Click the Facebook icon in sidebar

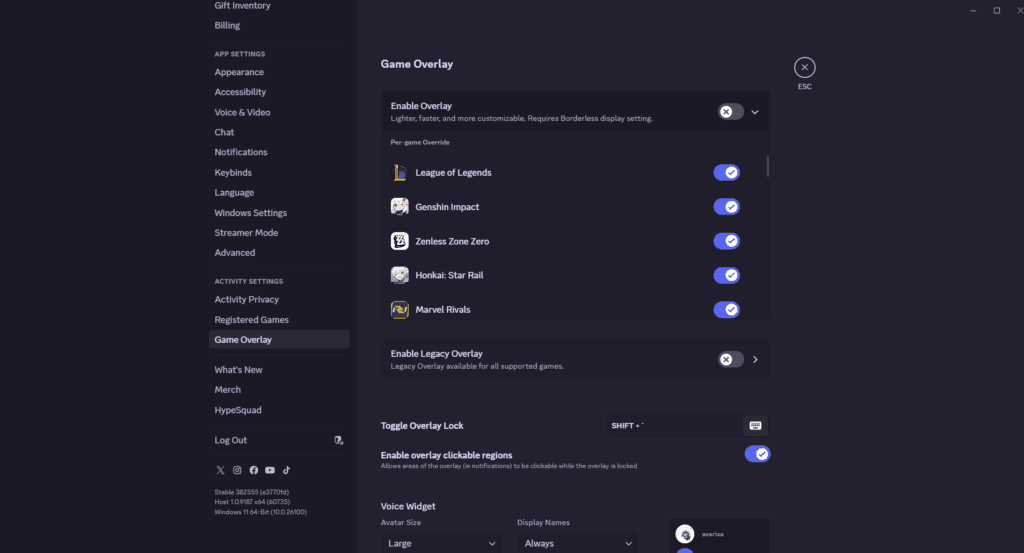[253, 470]
